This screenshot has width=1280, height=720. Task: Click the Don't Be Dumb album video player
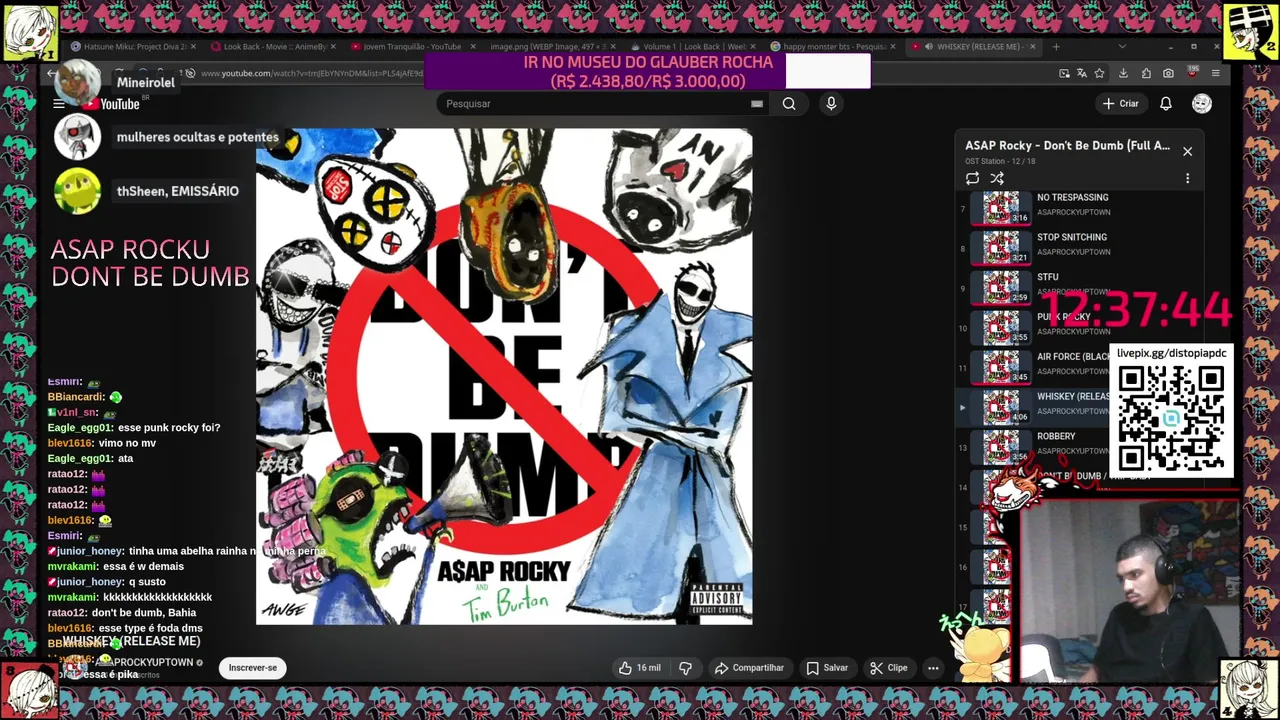pyautogui.click(x=504, y=377)
